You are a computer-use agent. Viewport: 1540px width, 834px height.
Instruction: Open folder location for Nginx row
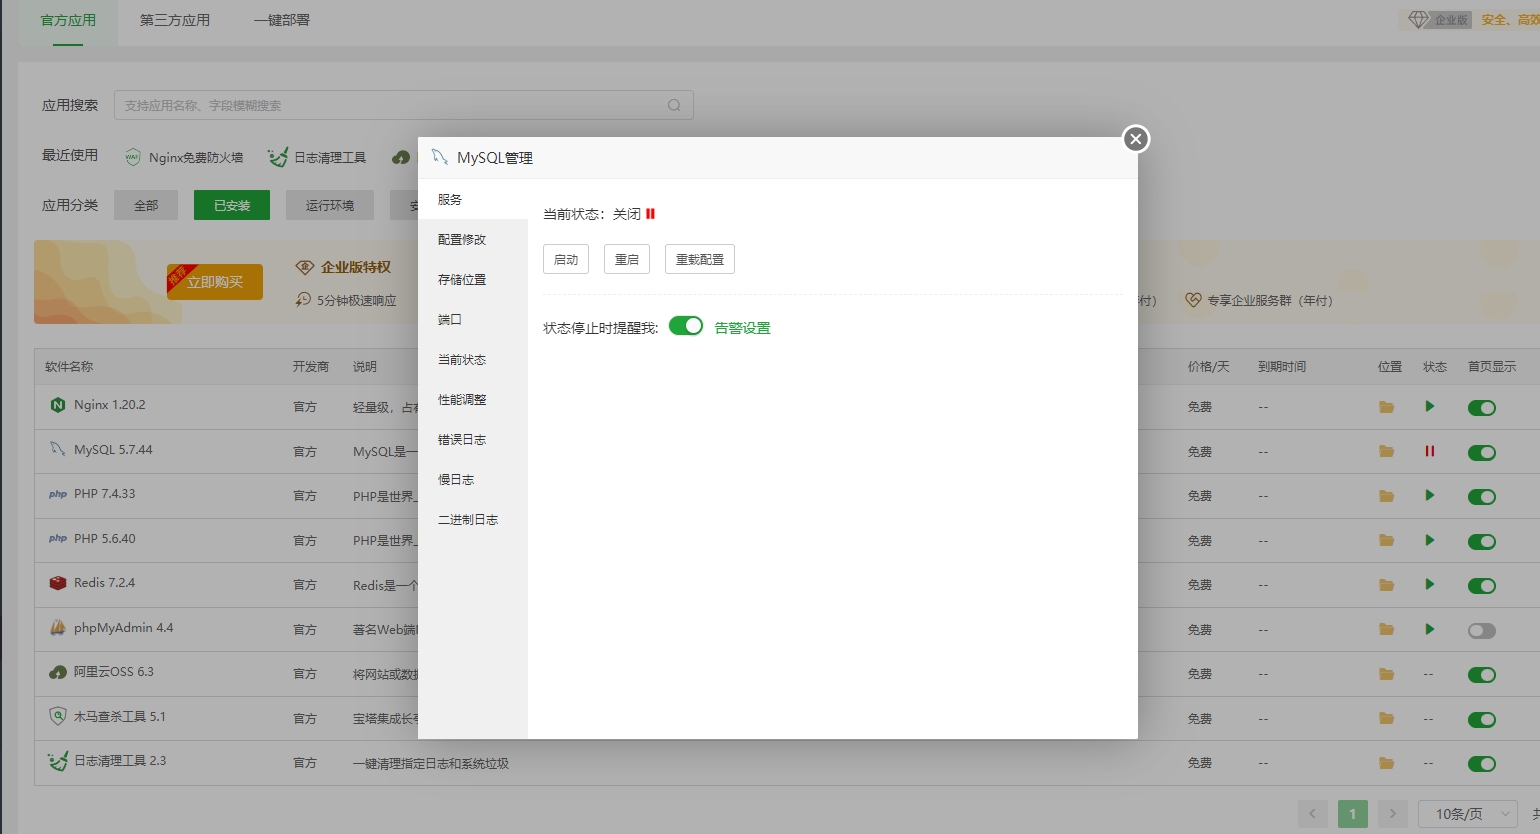[x=1386, y=407]
